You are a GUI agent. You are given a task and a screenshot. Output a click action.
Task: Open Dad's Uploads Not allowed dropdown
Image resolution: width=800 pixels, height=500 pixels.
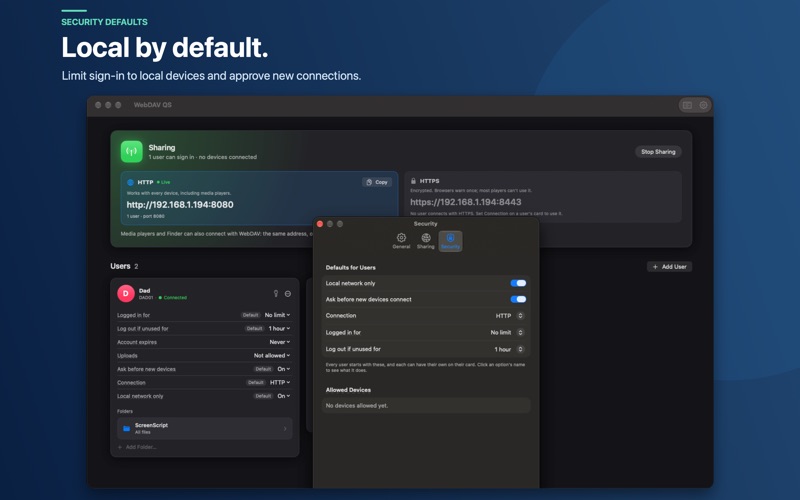(272, 356)
